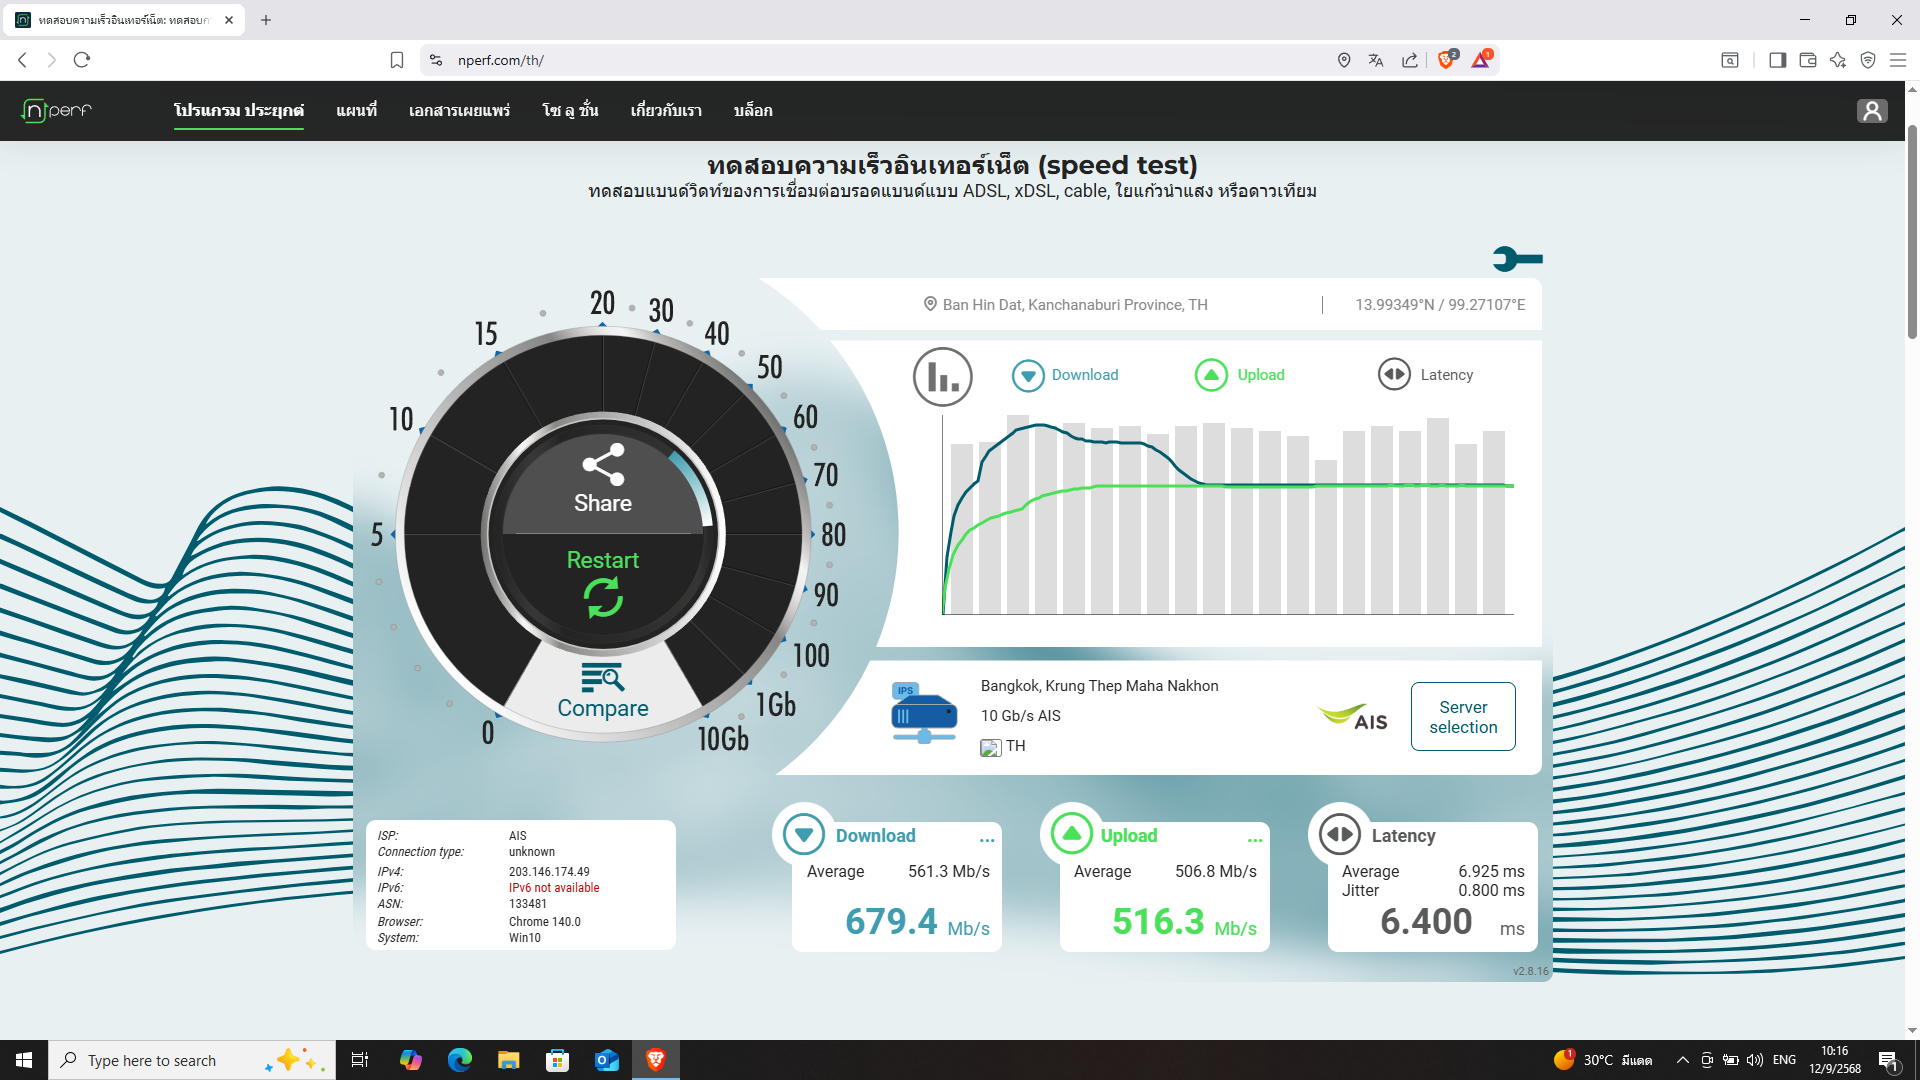1920x1080 pixels.
Task: Click the Server selection button
Action: (x=1463, y=717)
